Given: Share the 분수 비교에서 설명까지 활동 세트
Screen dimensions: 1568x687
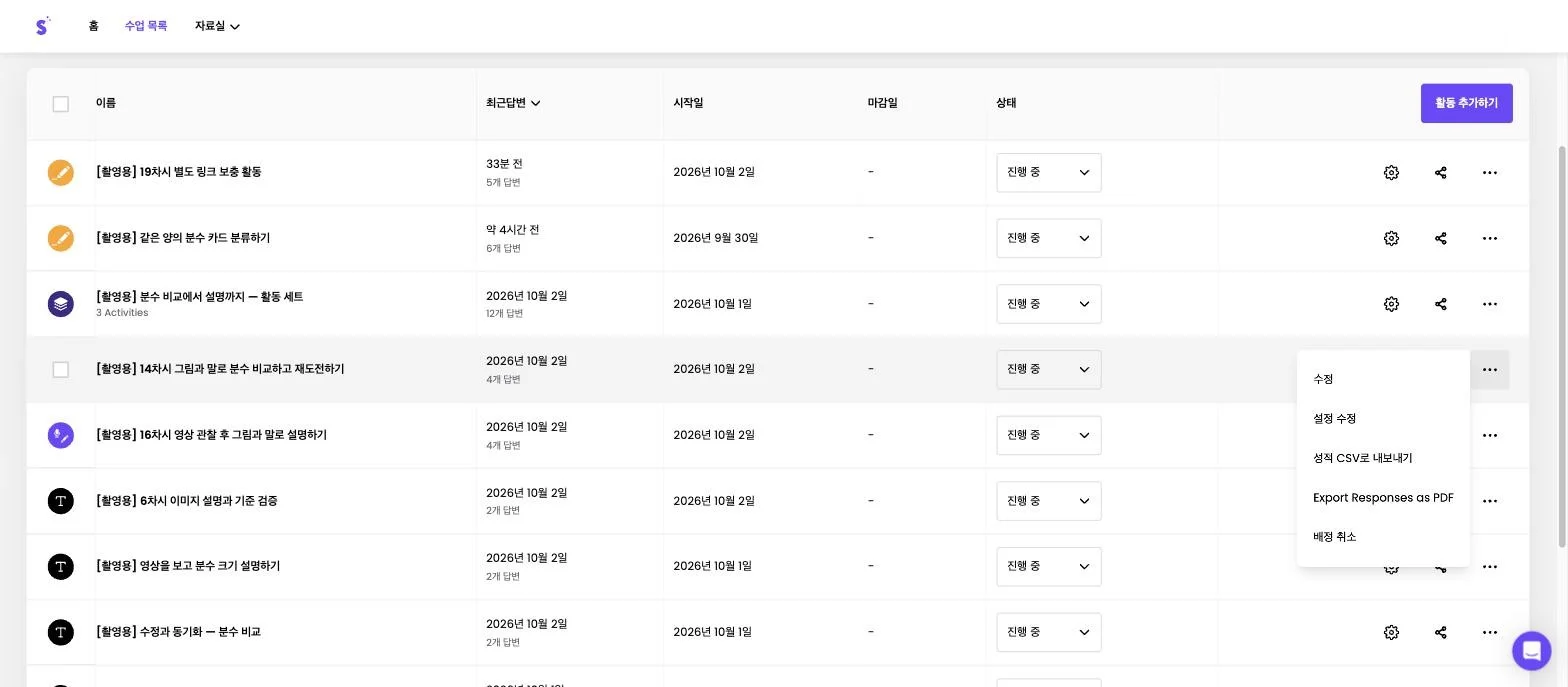Looking at the screenshot, I should 1440,304.
